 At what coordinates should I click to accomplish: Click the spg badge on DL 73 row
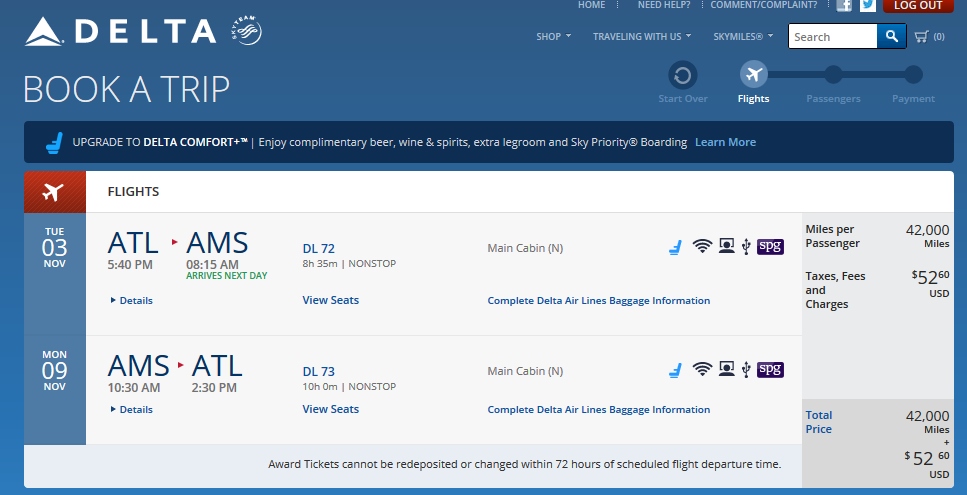[770, 369]
